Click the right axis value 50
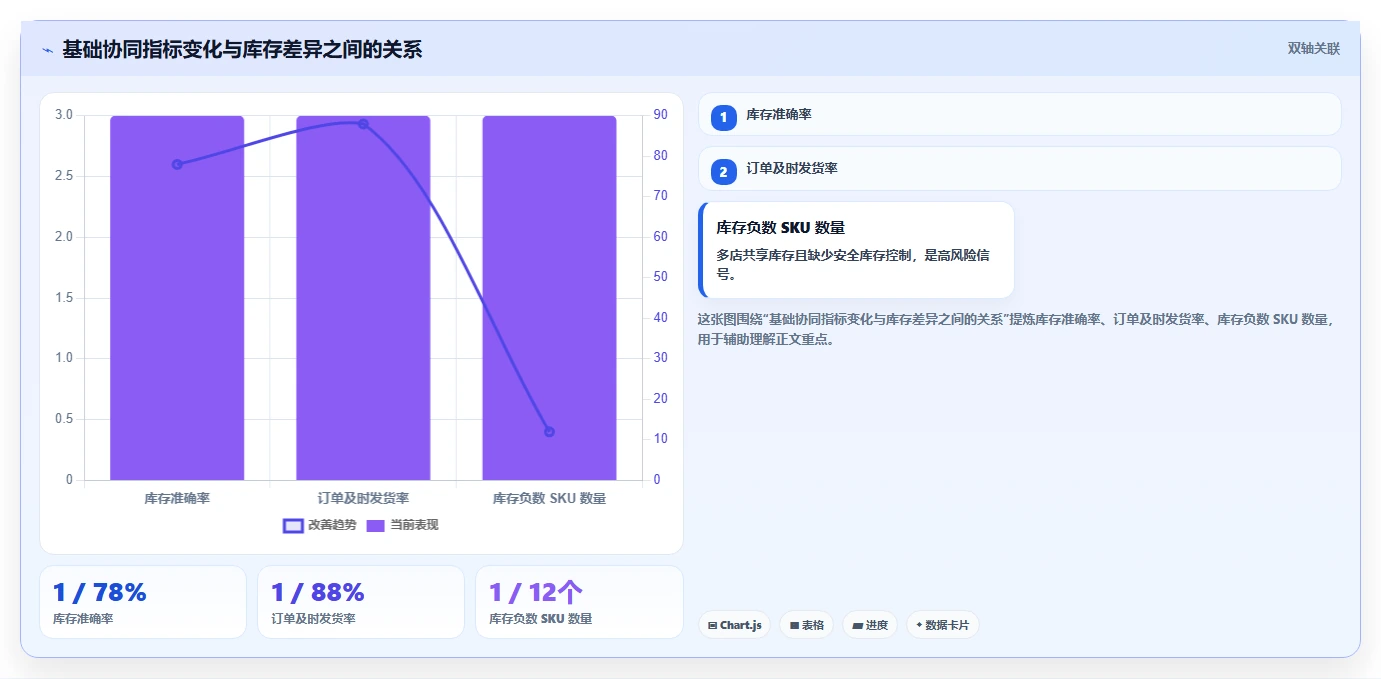The height and width of the screenshot is (679, 1381). pos(660,277)
